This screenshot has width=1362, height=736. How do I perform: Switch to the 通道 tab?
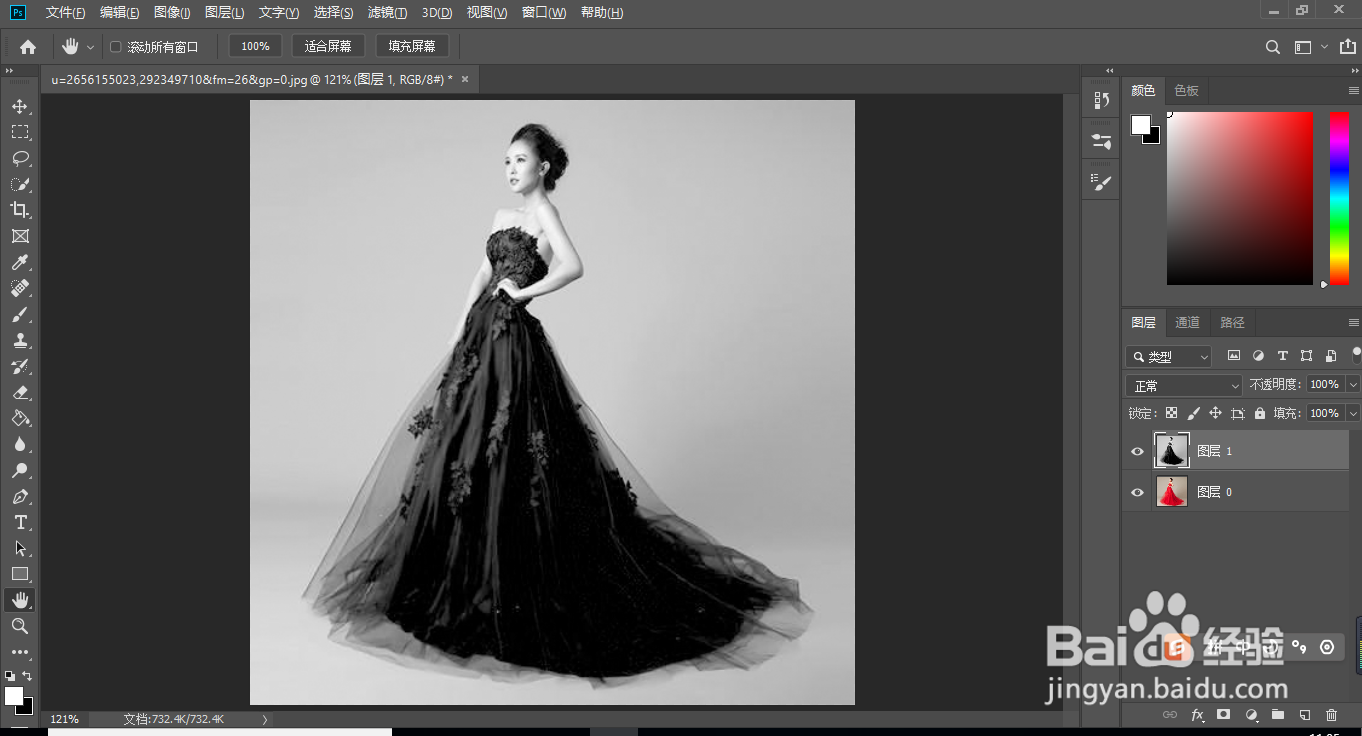1187,322
